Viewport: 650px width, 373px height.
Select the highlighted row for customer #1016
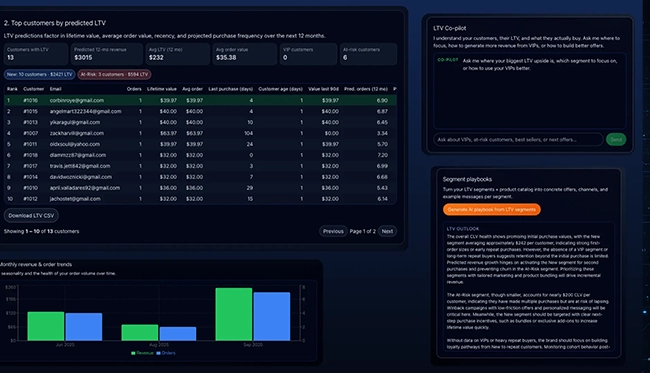click(200, 100)
